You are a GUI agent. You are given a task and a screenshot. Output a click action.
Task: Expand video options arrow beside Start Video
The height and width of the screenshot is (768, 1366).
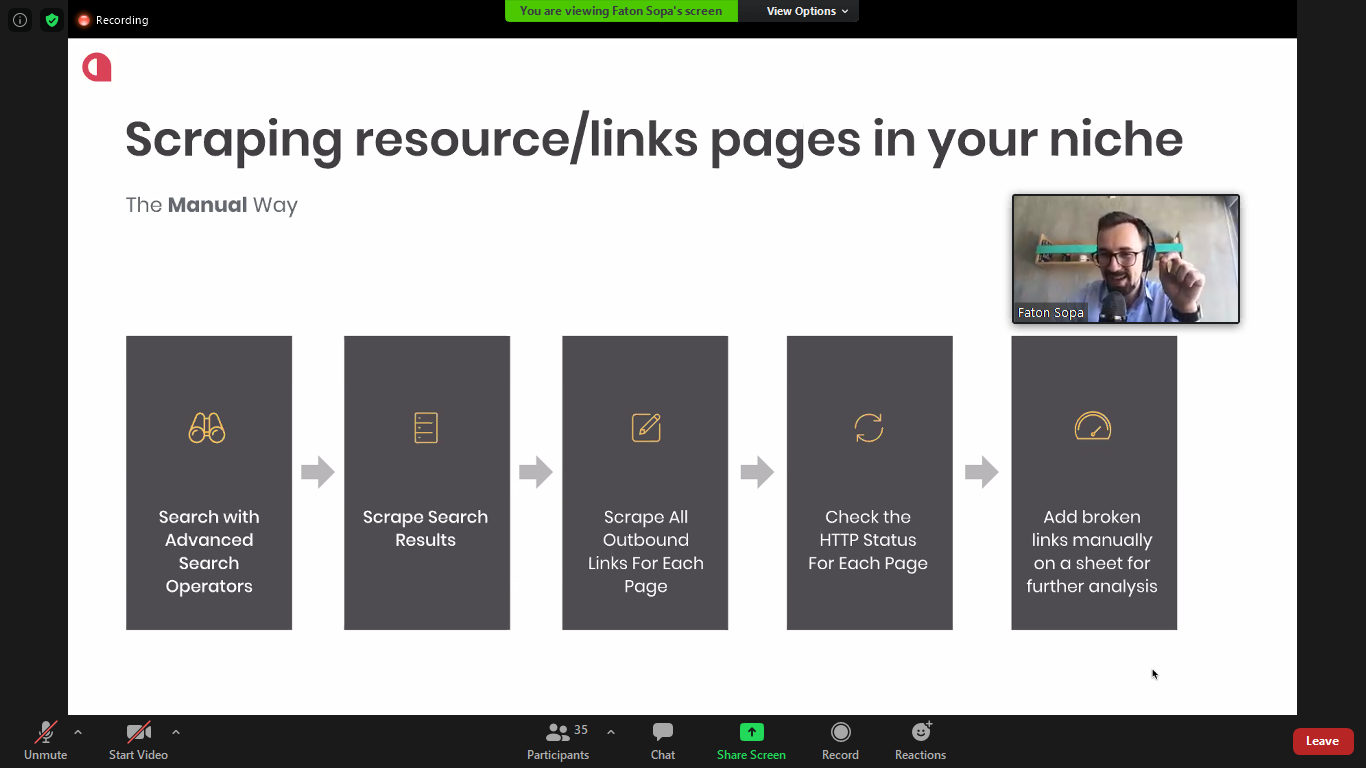(x=176, y=732)
